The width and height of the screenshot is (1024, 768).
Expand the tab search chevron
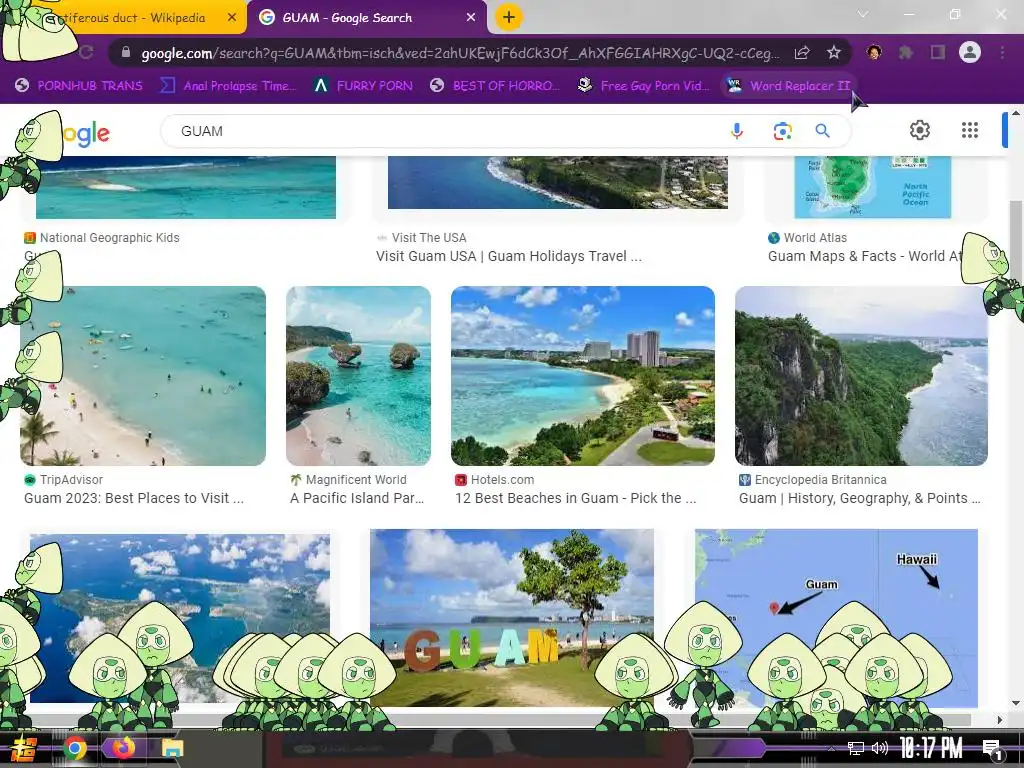863,14
